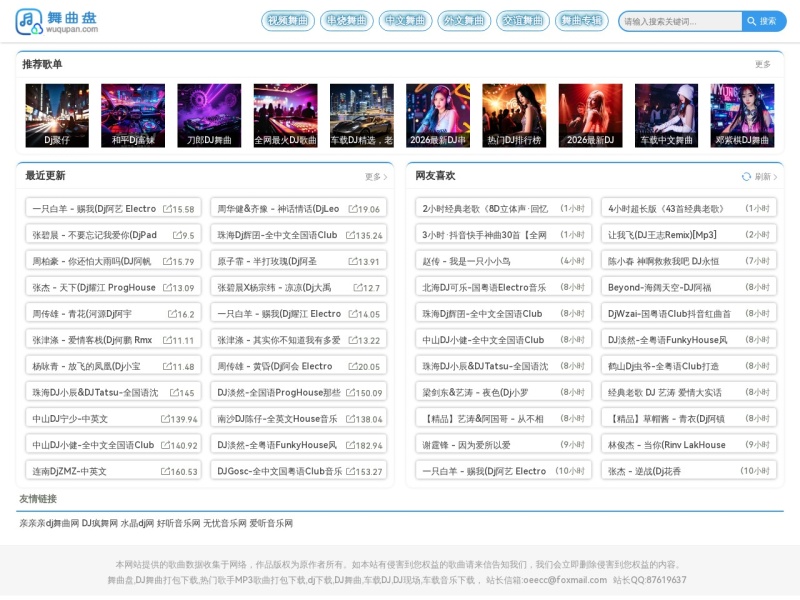Open the 外文舞曲 navigation tab
Image resolution: width=800 pixels, height=600 pixels.
tap(464, 21)
